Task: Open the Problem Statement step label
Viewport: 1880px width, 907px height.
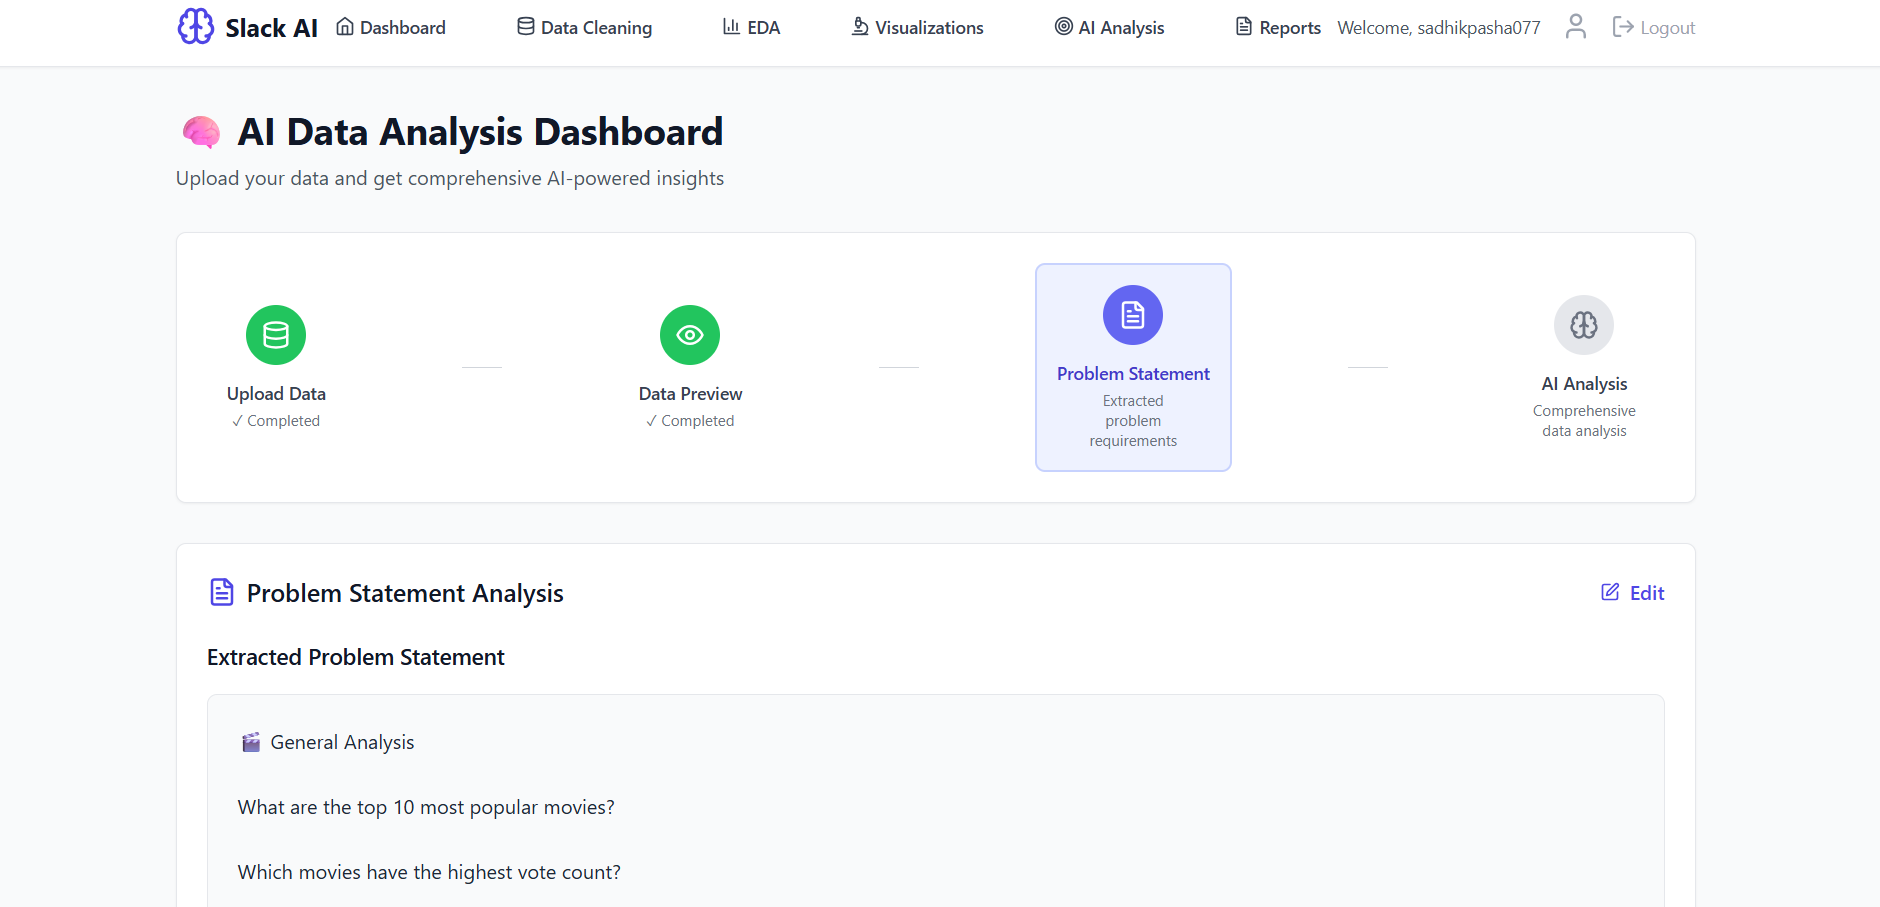Action: 1133,374
